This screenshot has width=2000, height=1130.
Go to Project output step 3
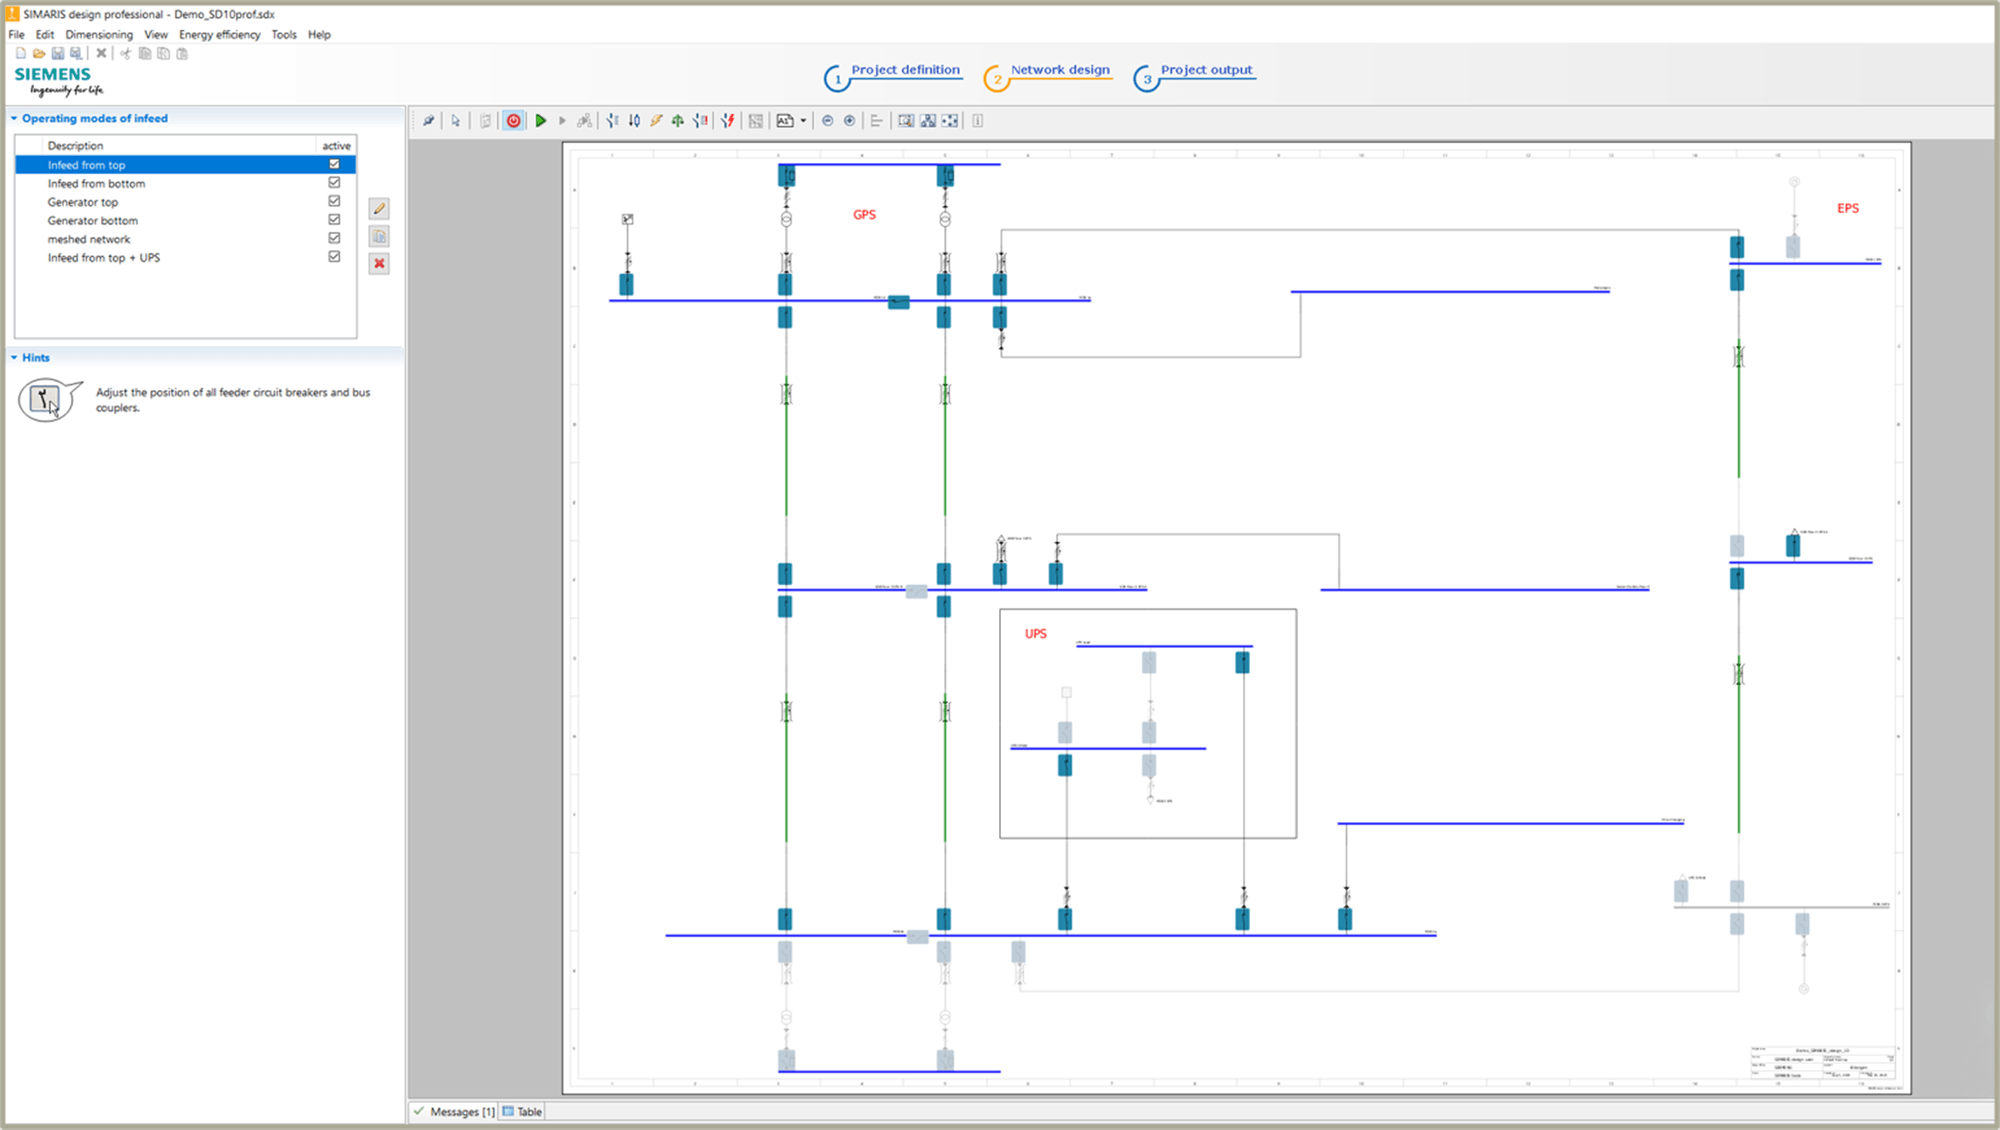[x=1206, y=70]
